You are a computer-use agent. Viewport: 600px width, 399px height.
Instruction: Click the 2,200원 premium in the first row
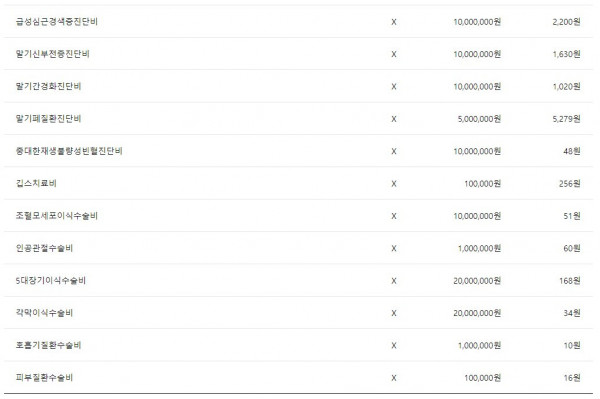point(566,22)
